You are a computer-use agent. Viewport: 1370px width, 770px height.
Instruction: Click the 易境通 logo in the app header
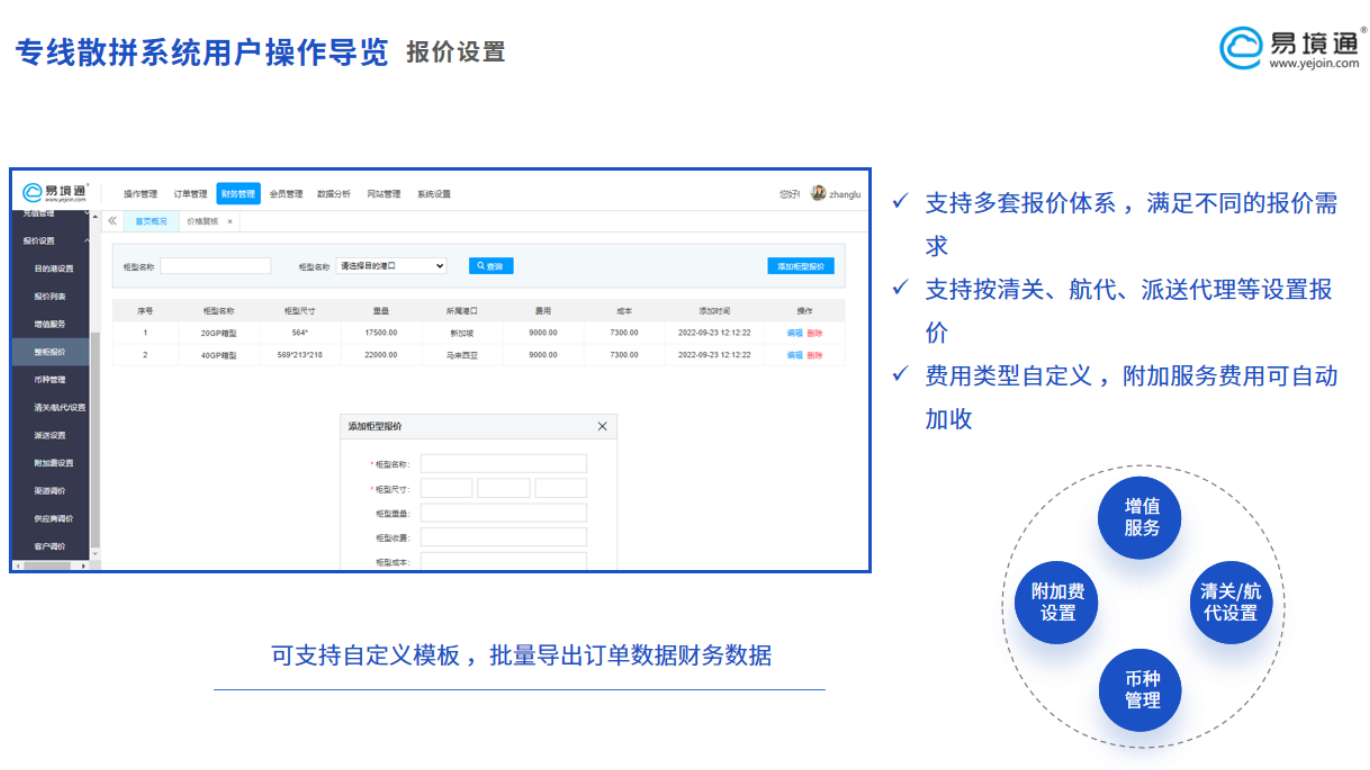click(x=55, y=191)
